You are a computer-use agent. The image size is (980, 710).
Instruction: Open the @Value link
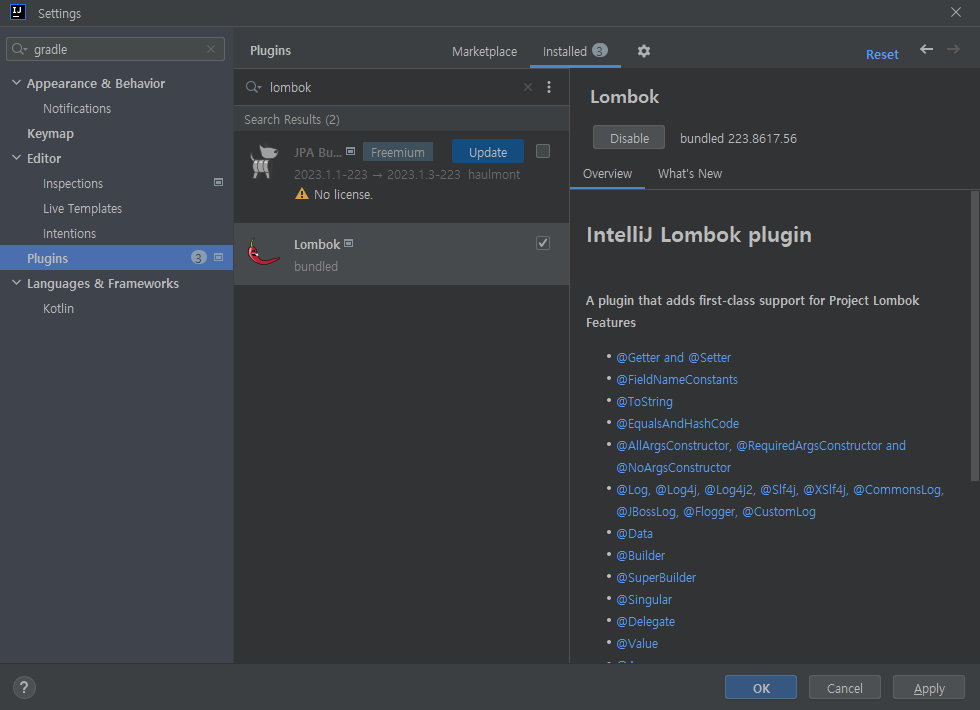(637, 643)
